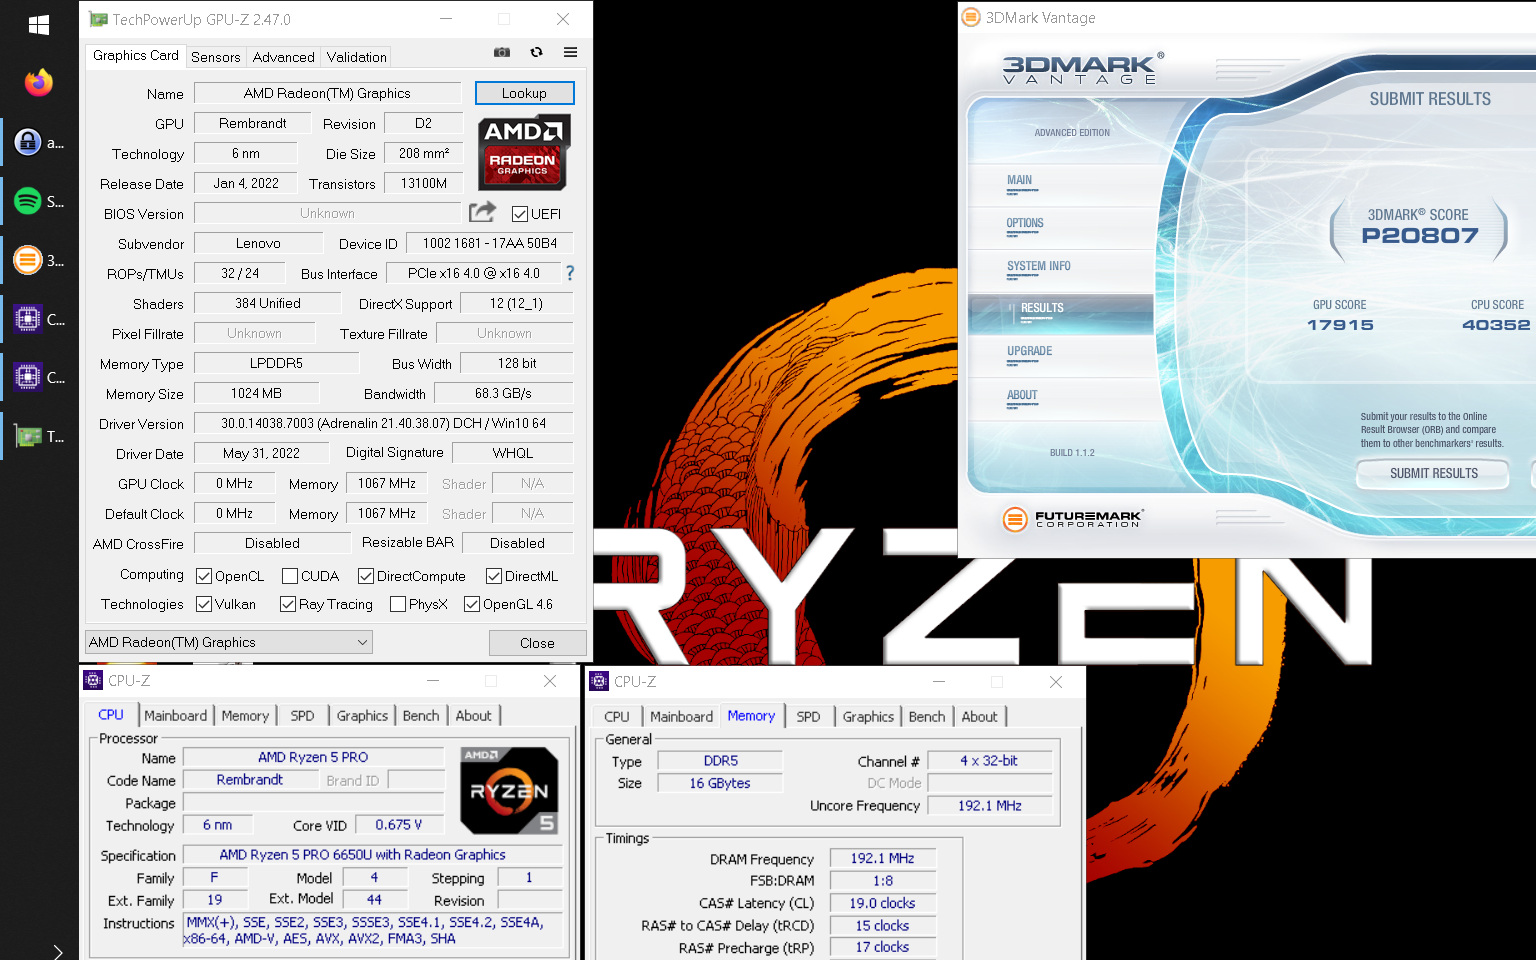Open Bench tab in right CPU-Z
This screenshot has width=1536, height=960.
[927, 716]
